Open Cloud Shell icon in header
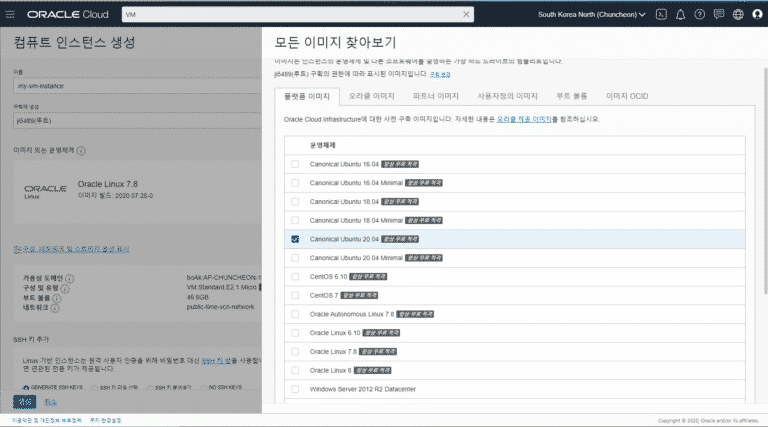The image size is (768, 427). pyautogui.click(x=661, y=14)
